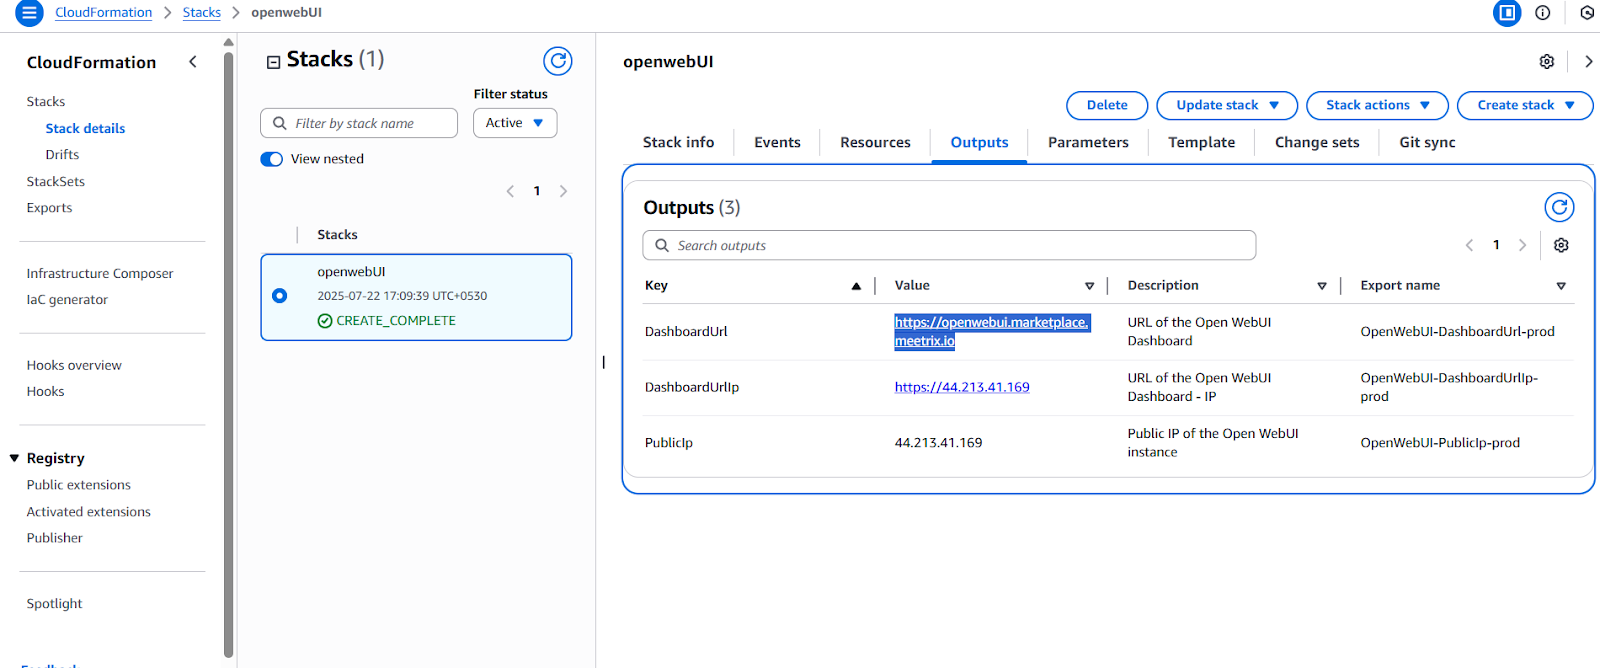Open the Create stack dropdown
This screenshot has height=668, width=1600.
(1525, 105)
